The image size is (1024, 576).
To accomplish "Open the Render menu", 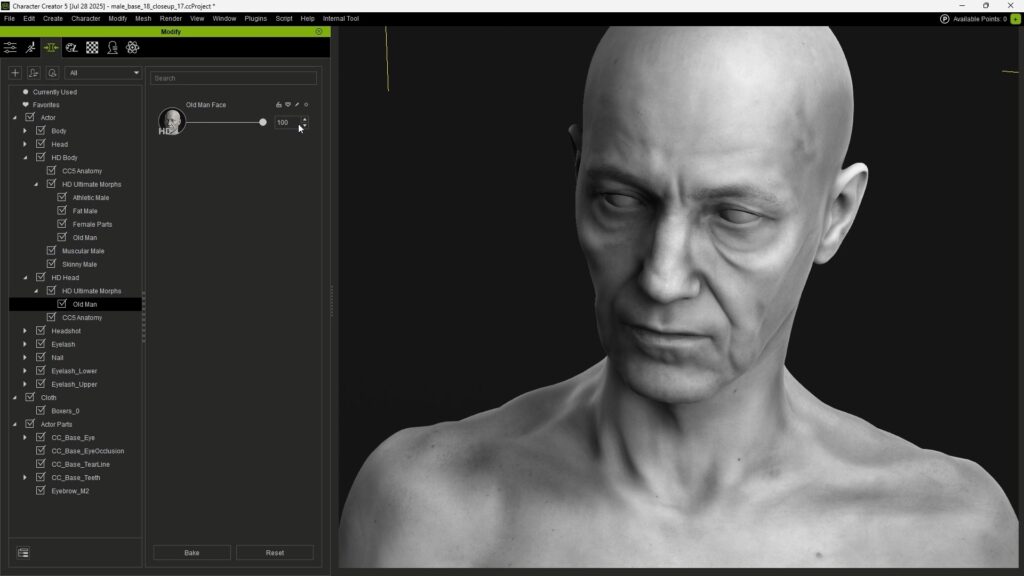I will click(171, 18).
